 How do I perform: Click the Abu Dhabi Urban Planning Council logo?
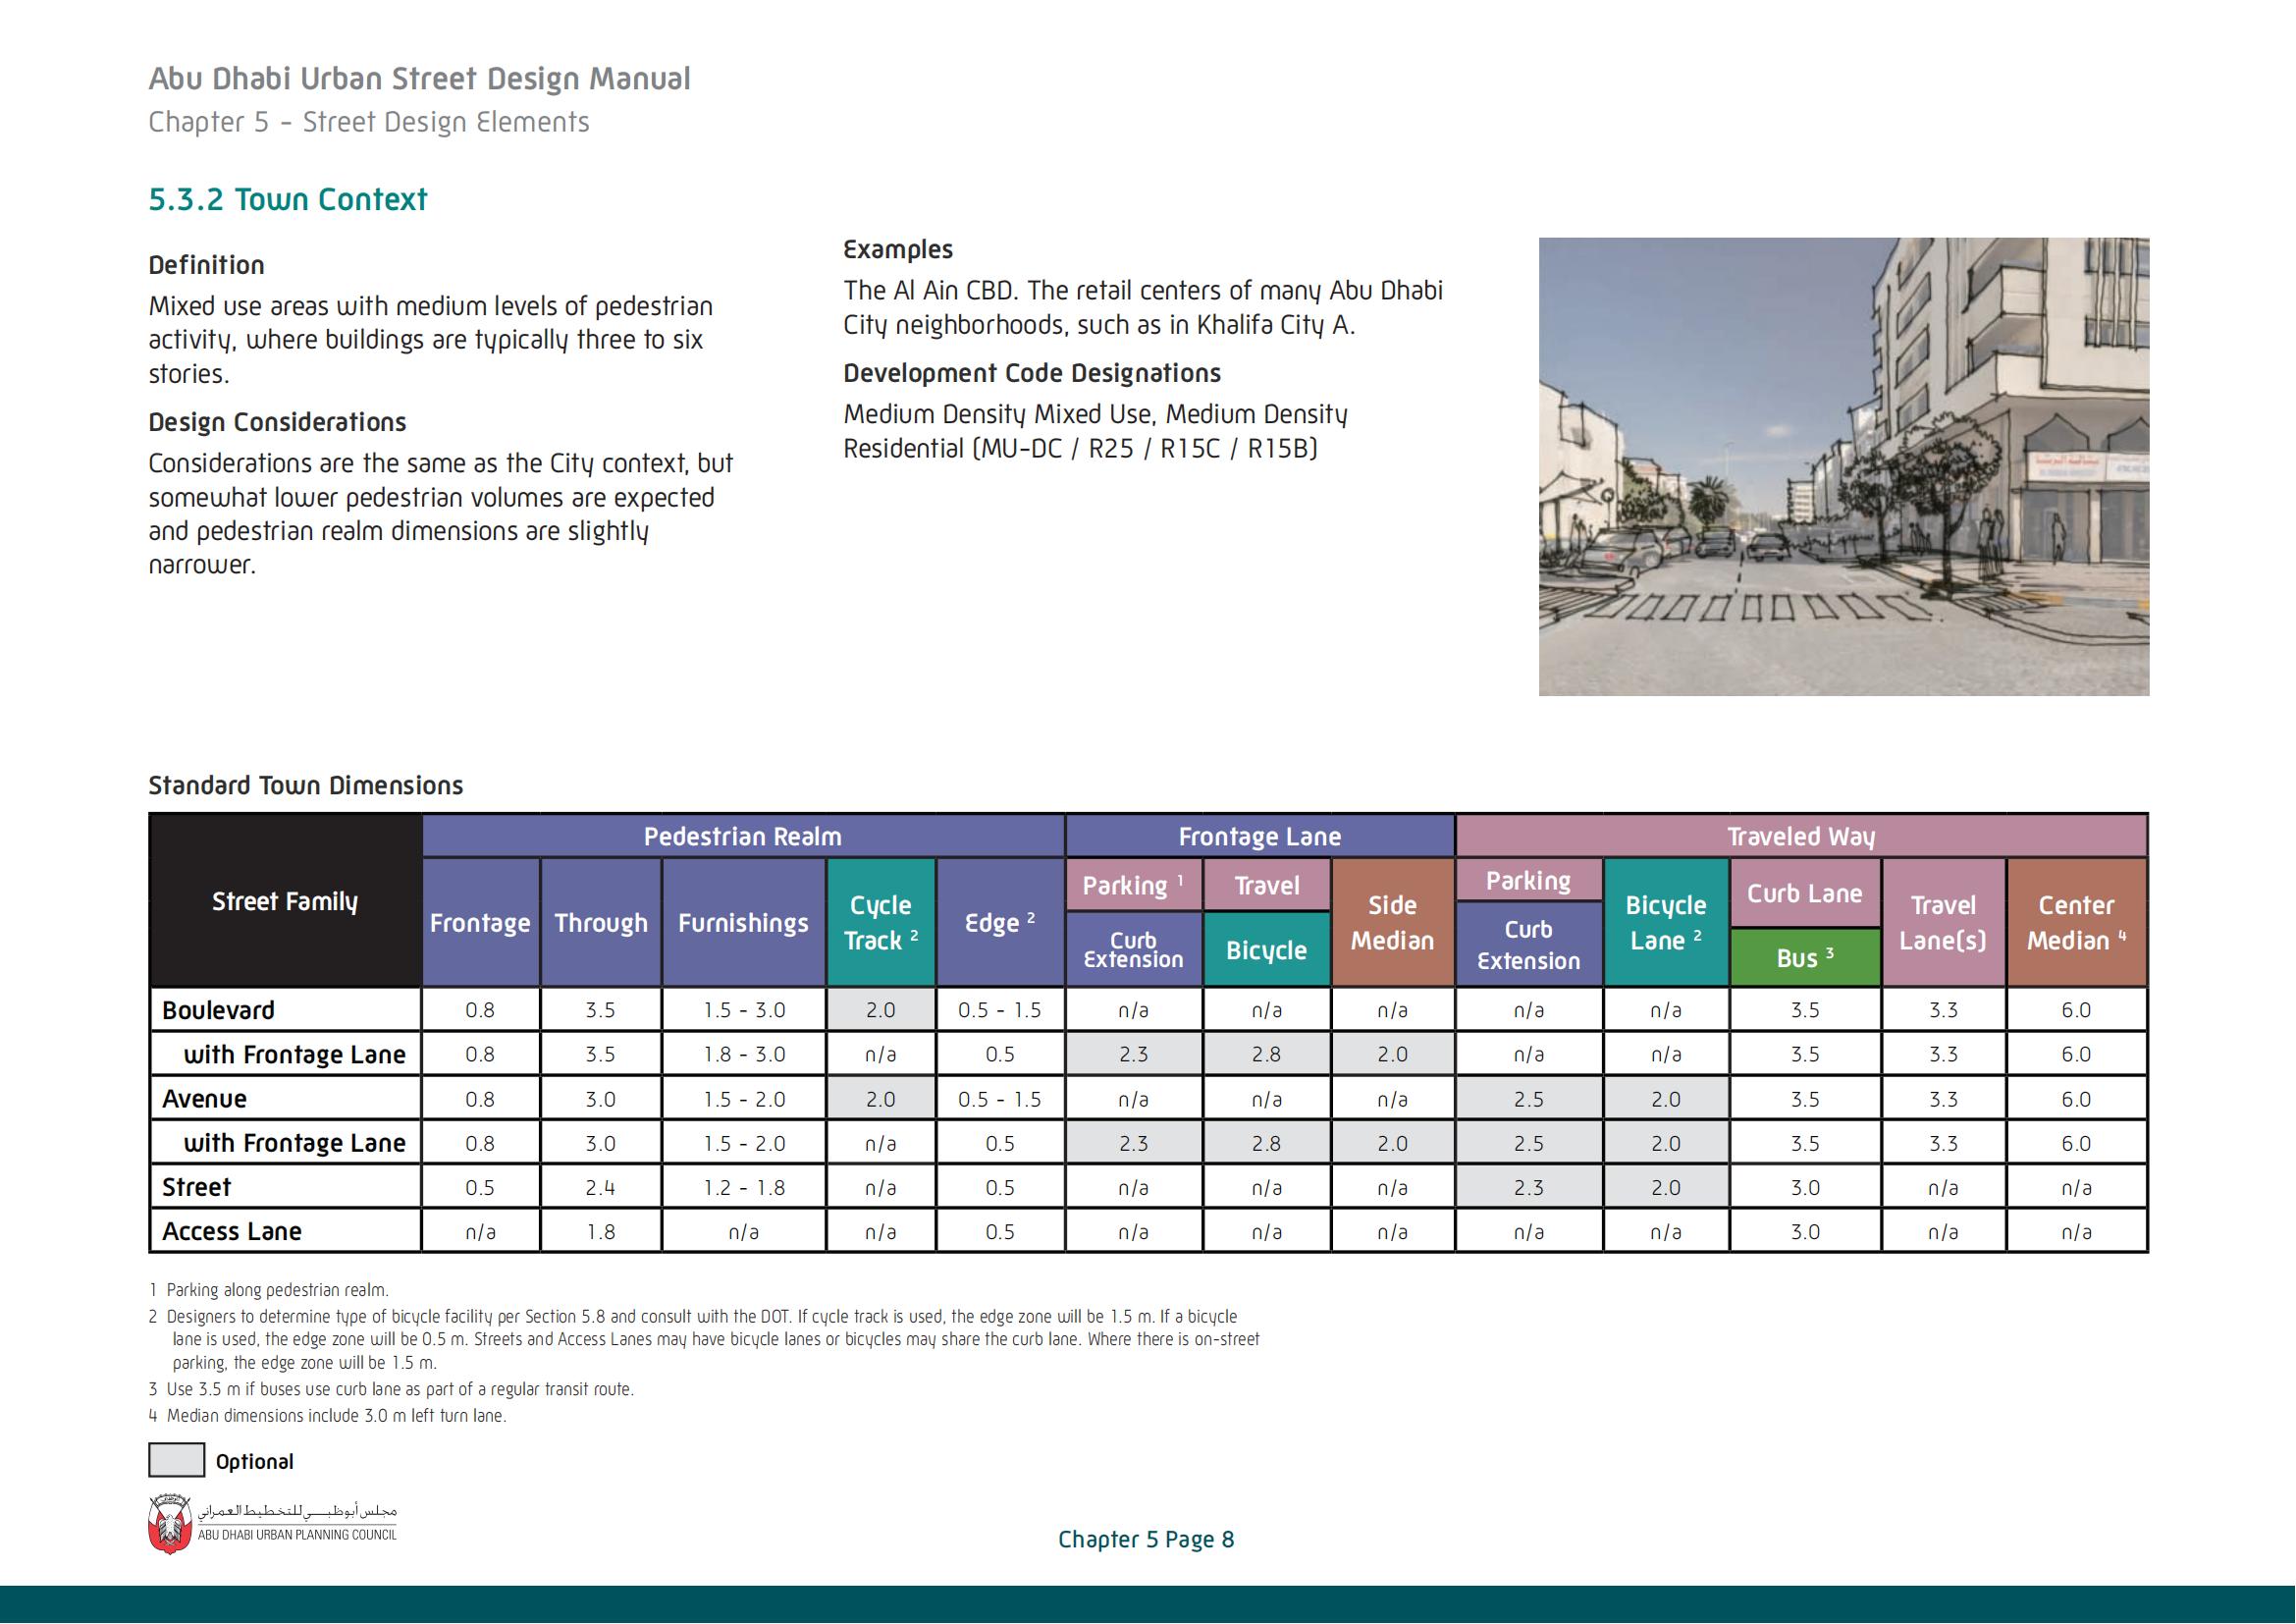(273, 1525)
